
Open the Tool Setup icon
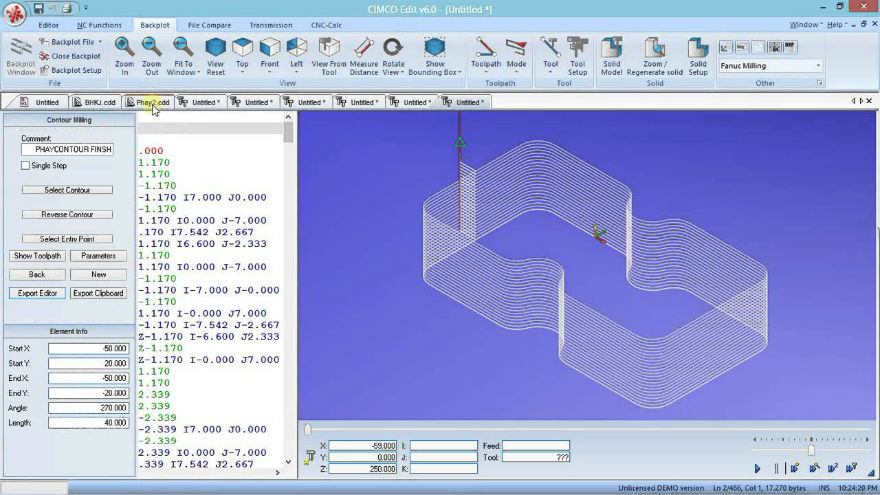point(577,55)
